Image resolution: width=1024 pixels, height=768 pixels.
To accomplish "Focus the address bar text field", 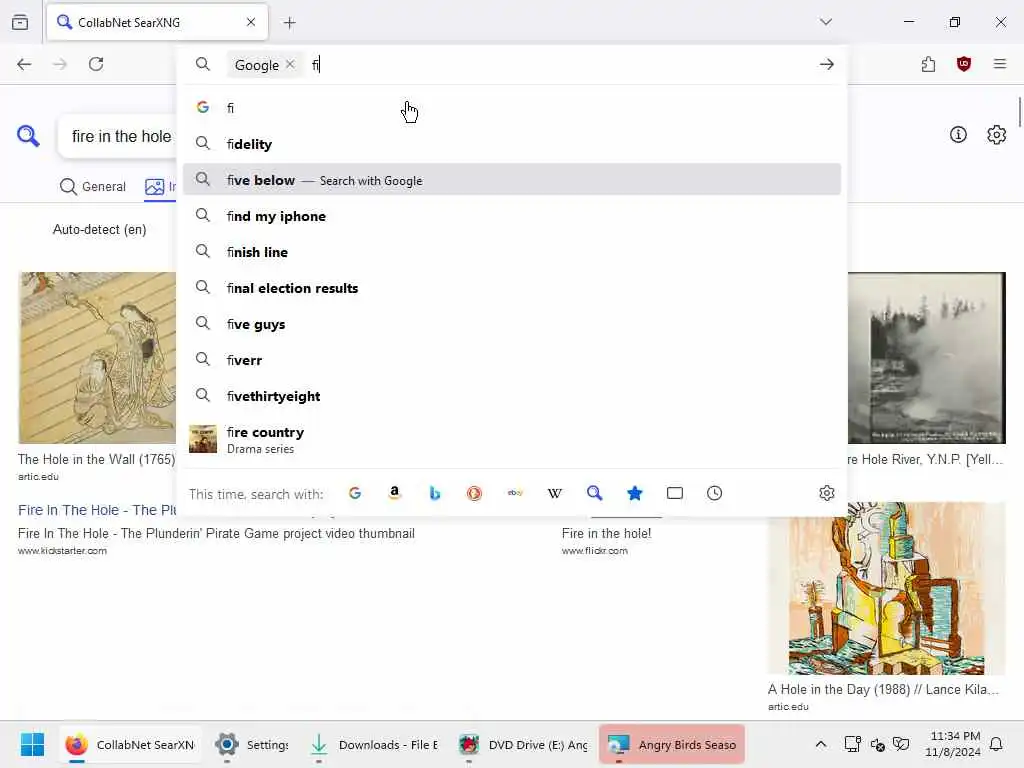I will tap(562, 65).
